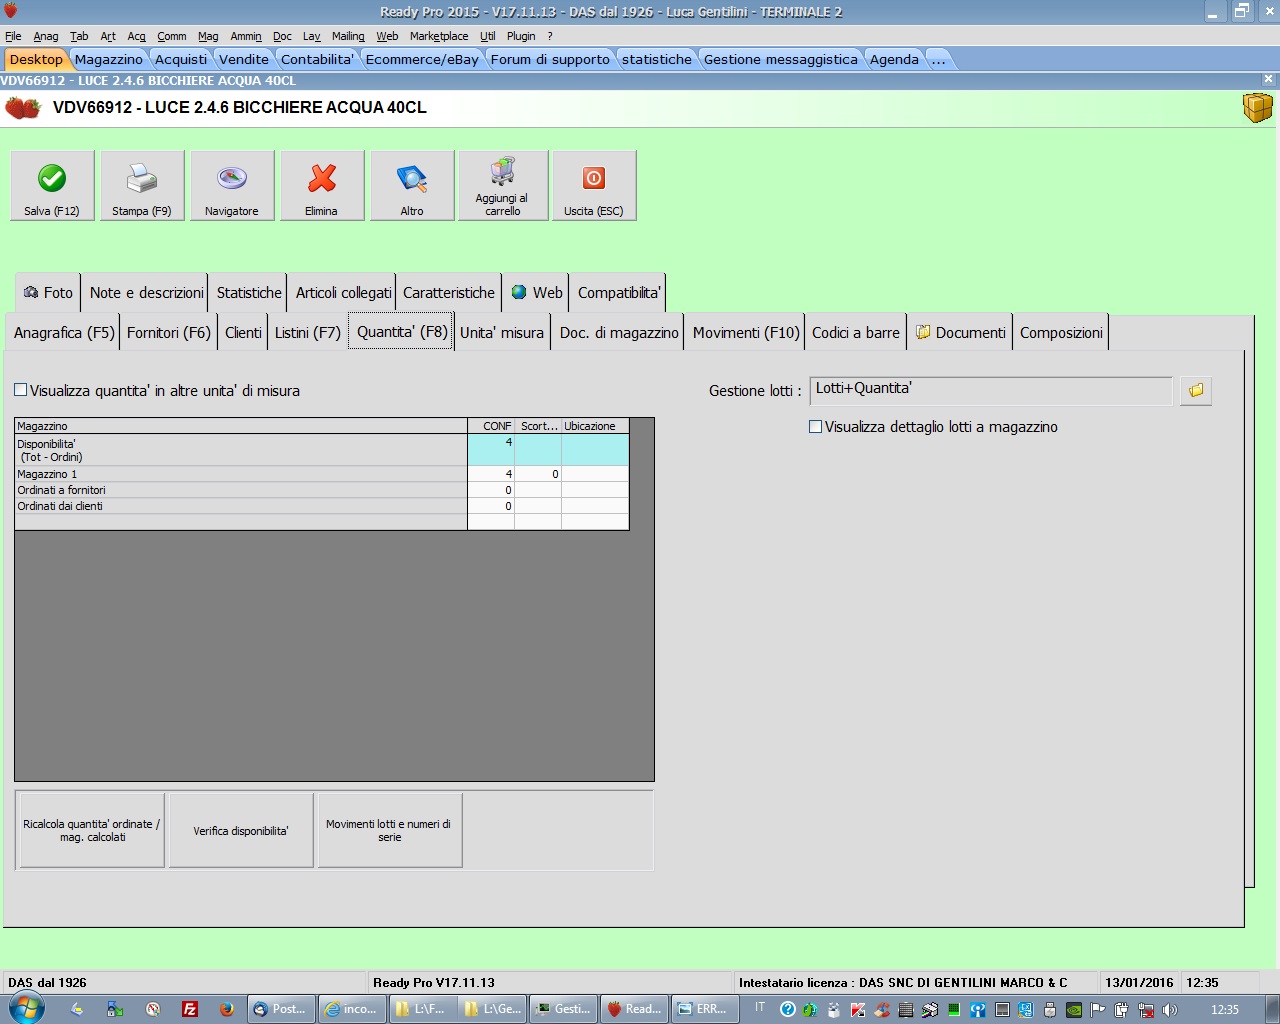Tick Visualizza dettaglio lotti a magazzino
Viewport: 1280px width, 1024px height.
tap(816, 426)
